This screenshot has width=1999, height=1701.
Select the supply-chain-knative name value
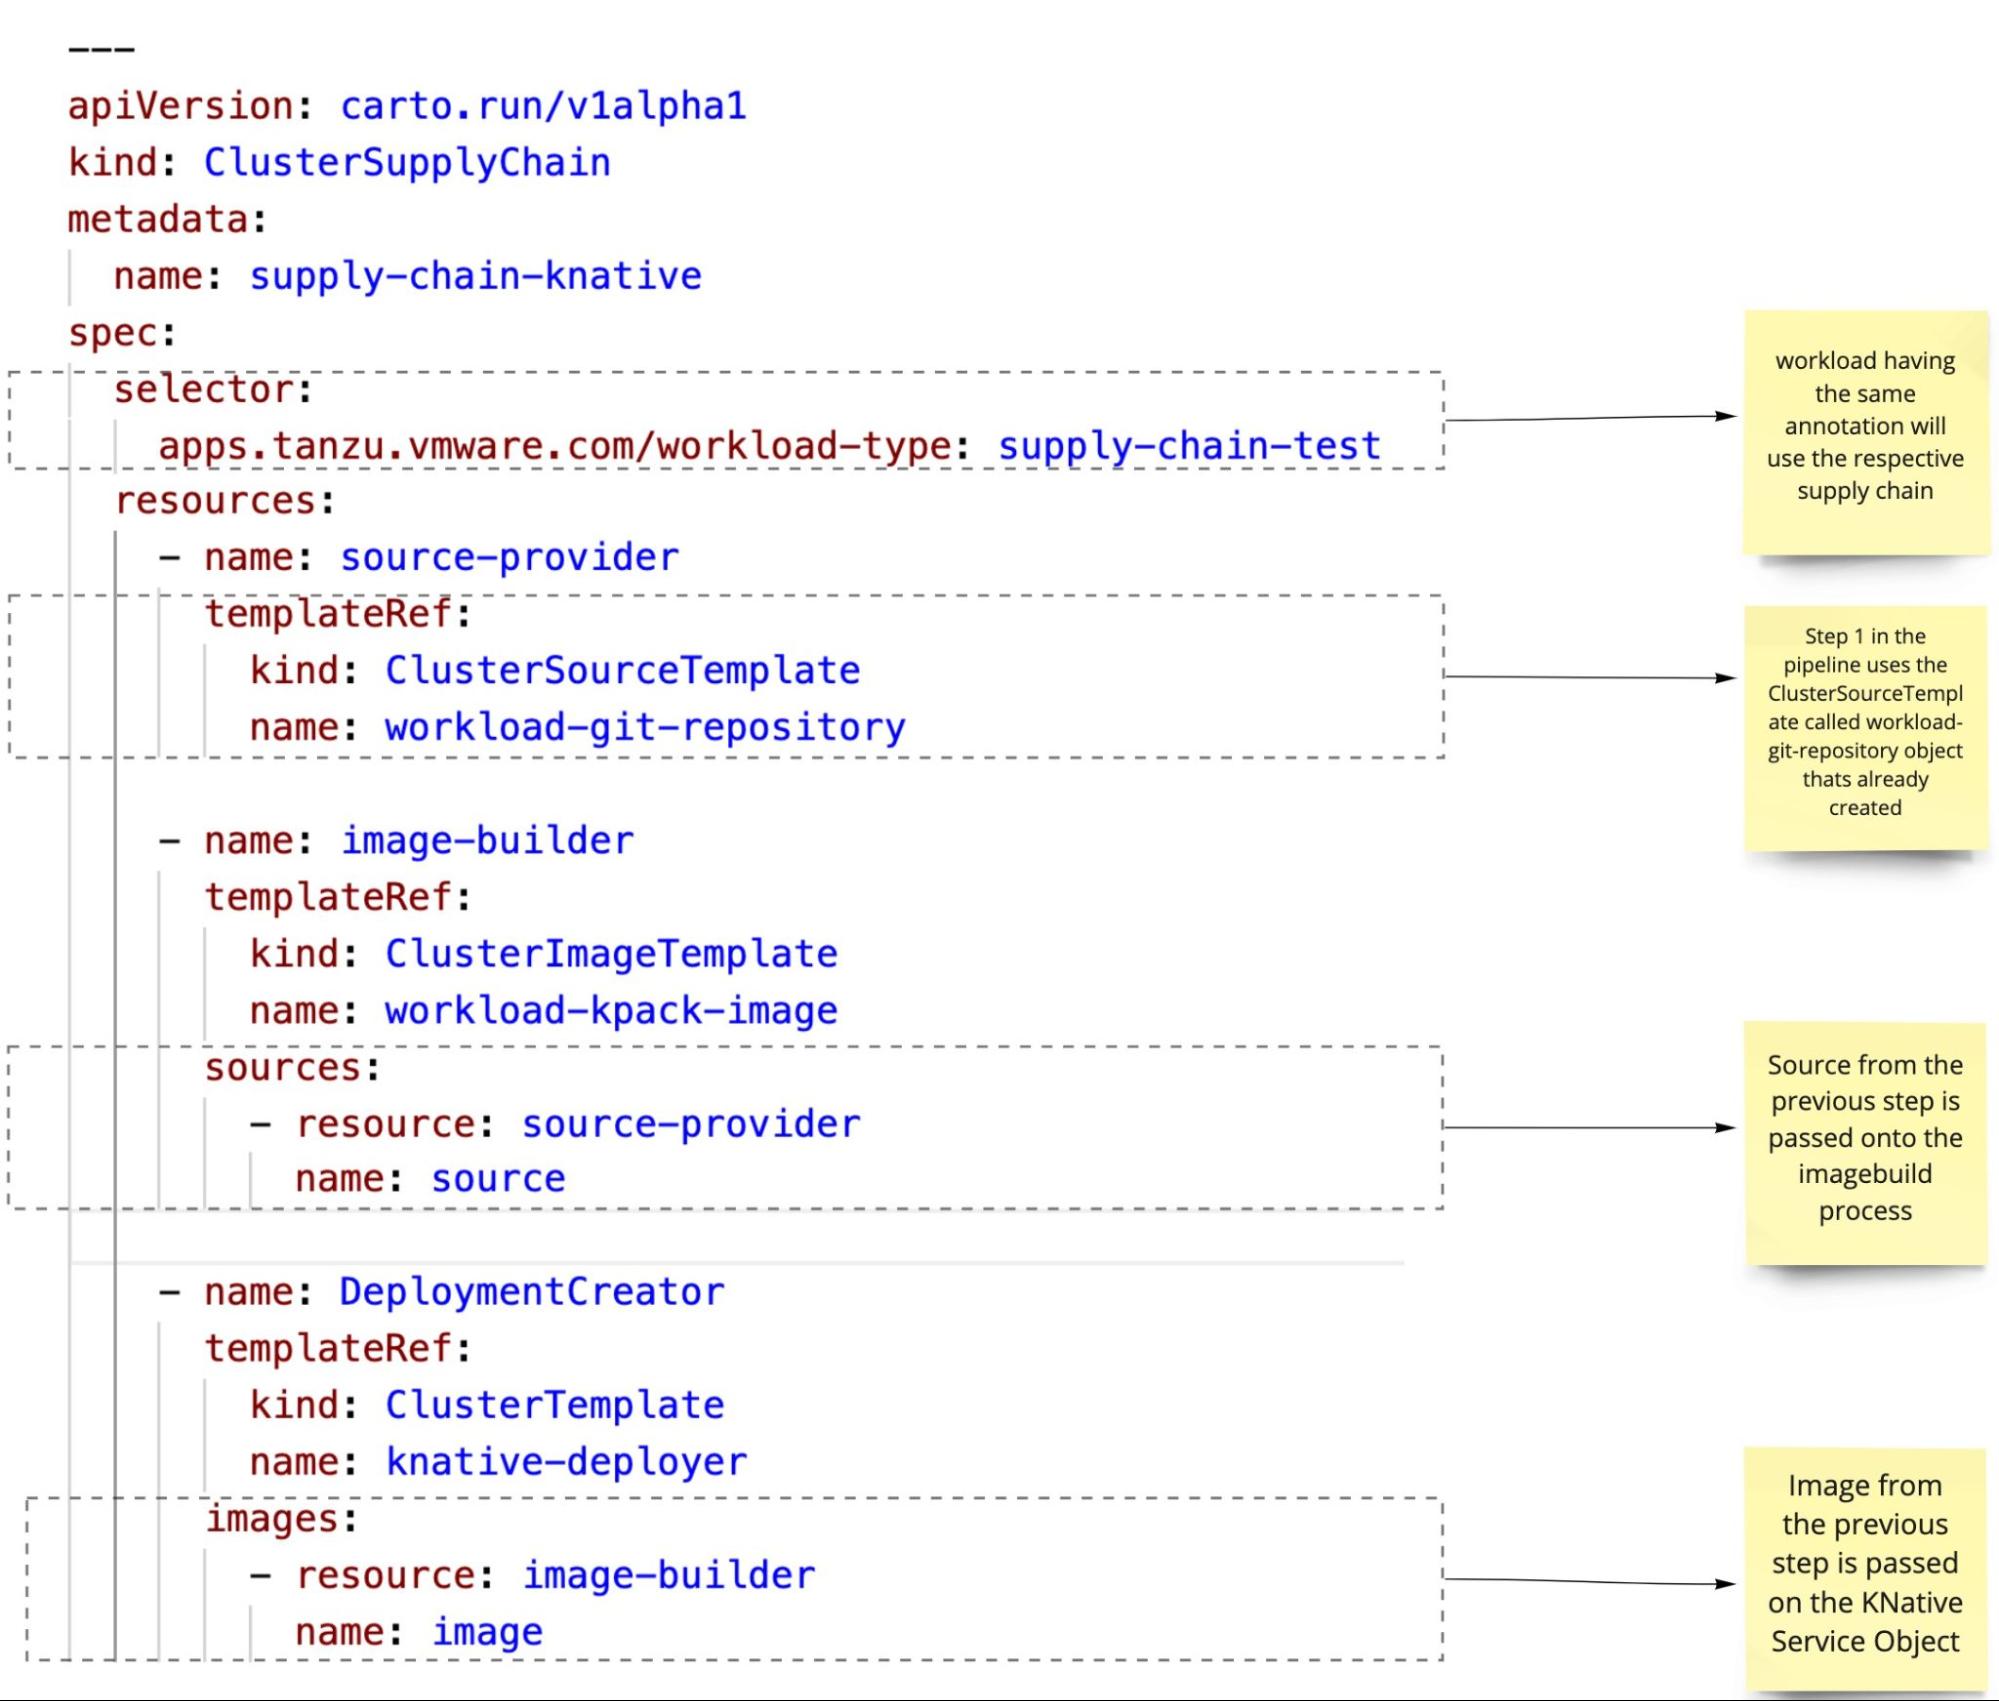[475, 276]
